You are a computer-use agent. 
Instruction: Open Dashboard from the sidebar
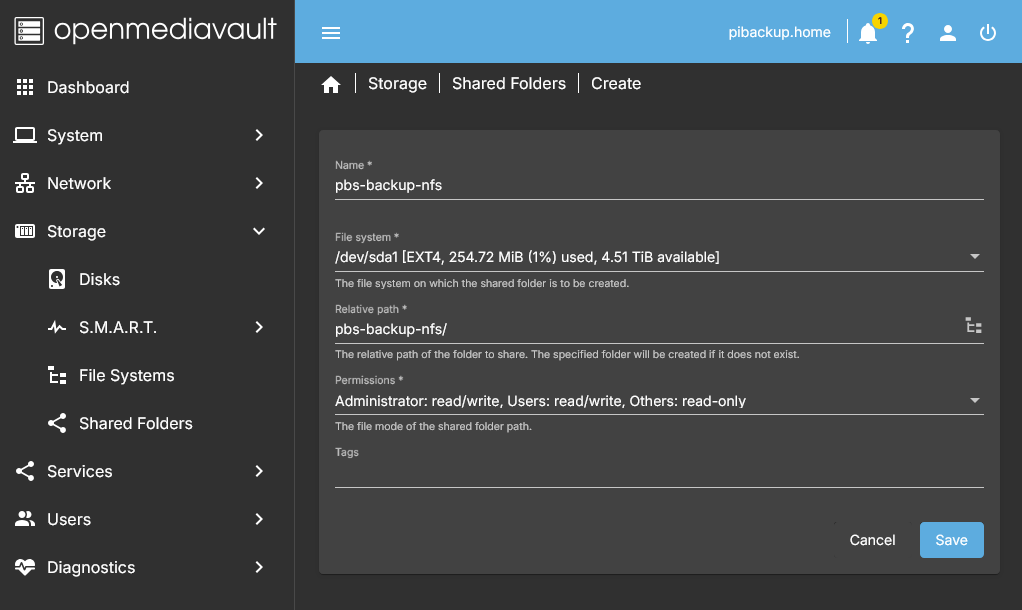tap(88, 87)
